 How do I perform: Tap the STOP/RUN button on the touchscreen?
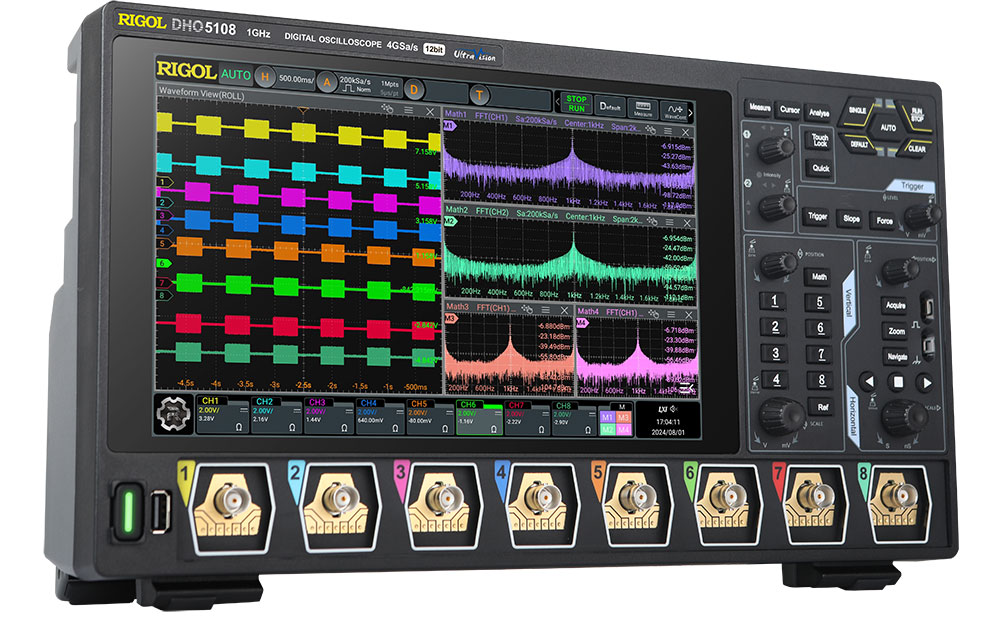(576, 103)
